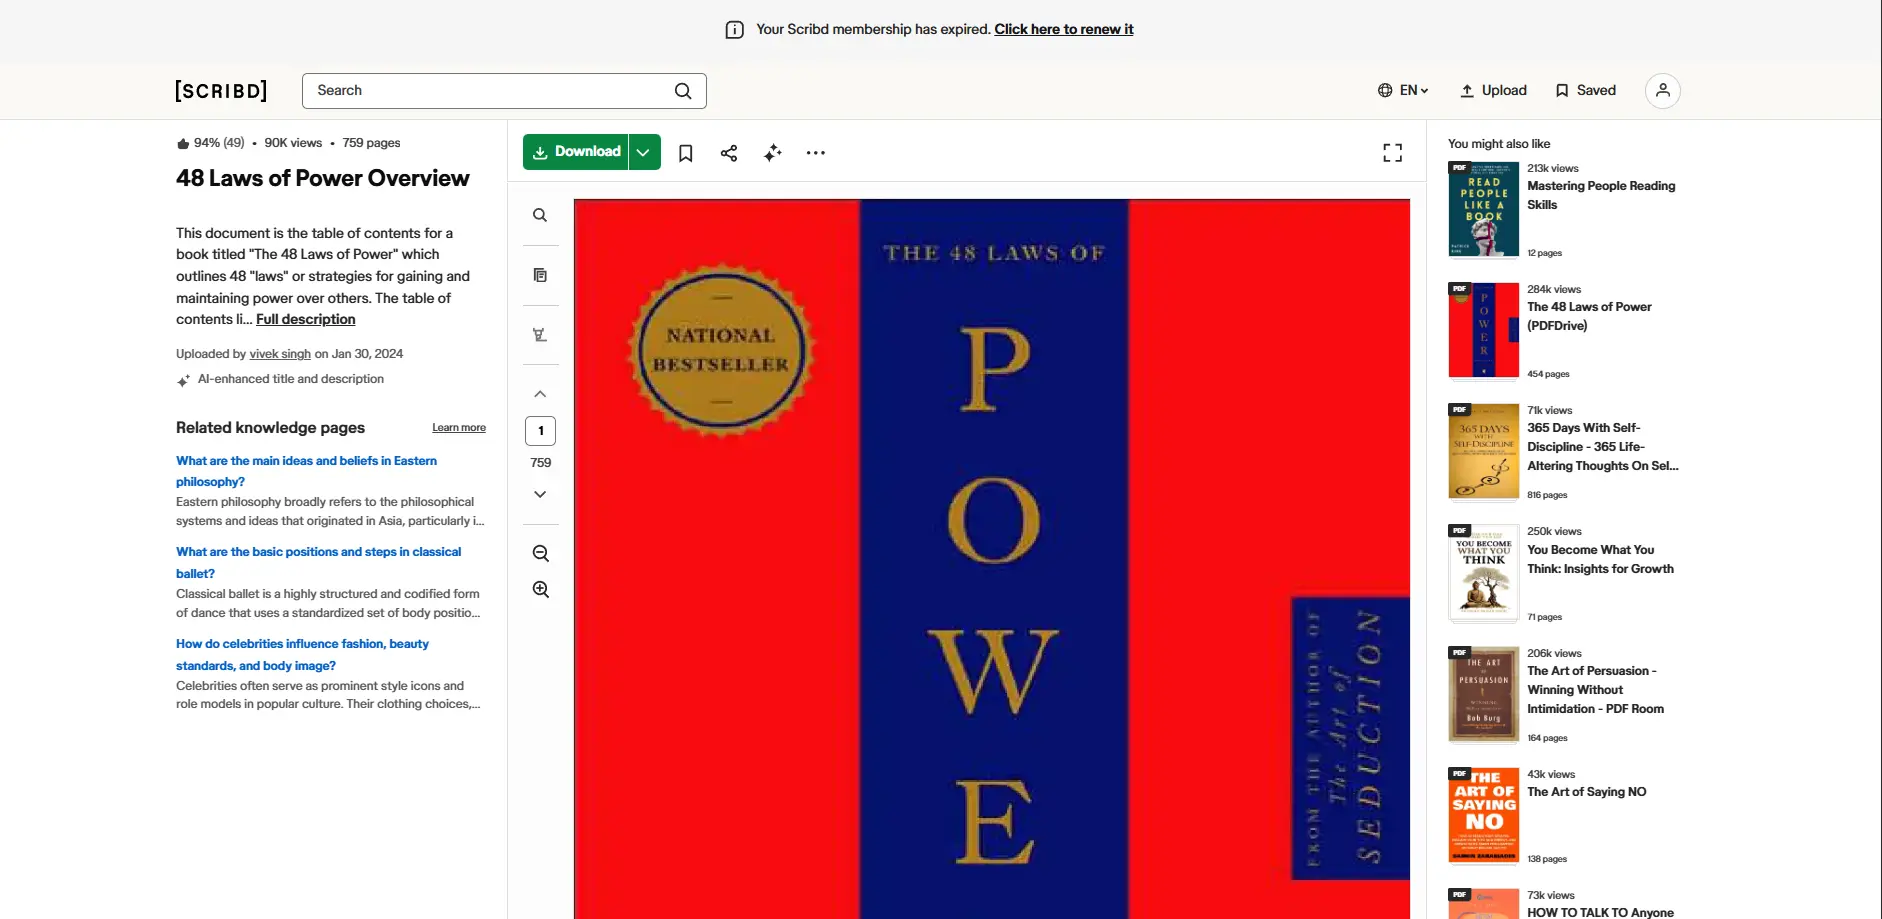Open the AI sparkle assistant icon

point(772,153)
